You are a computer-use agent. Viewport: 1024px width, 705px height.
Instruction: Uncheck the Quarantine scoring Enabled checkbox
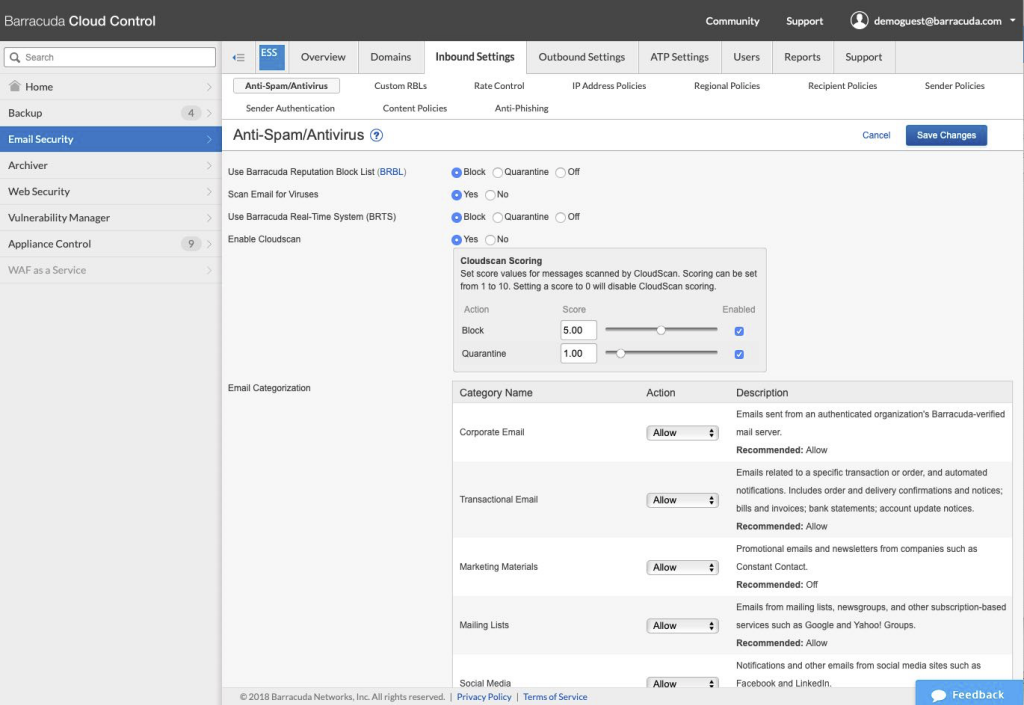739,354
